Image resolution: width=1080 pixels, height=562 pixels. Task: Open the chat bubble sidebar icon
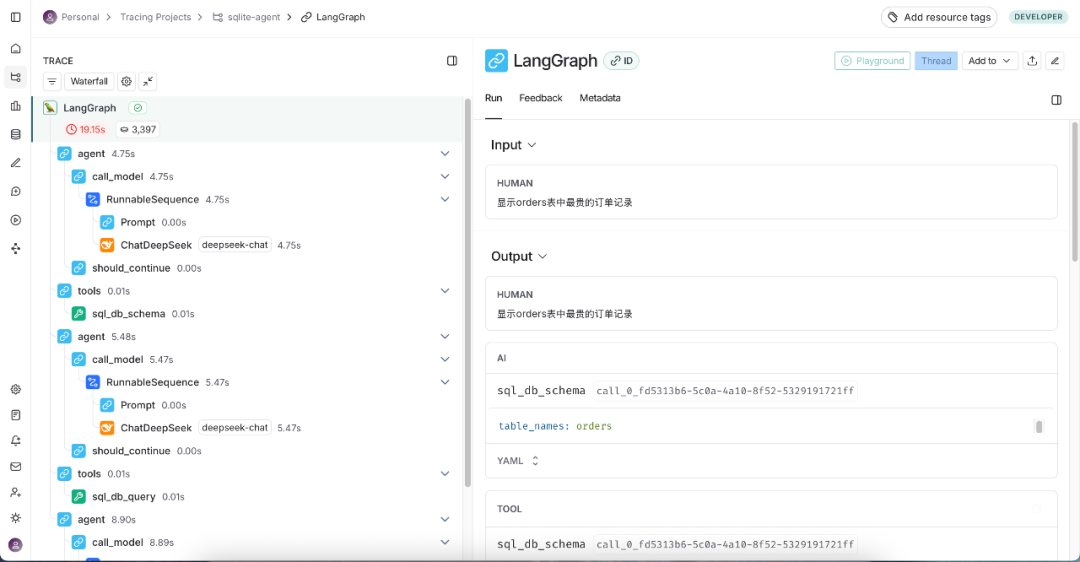tap(16, 191)
